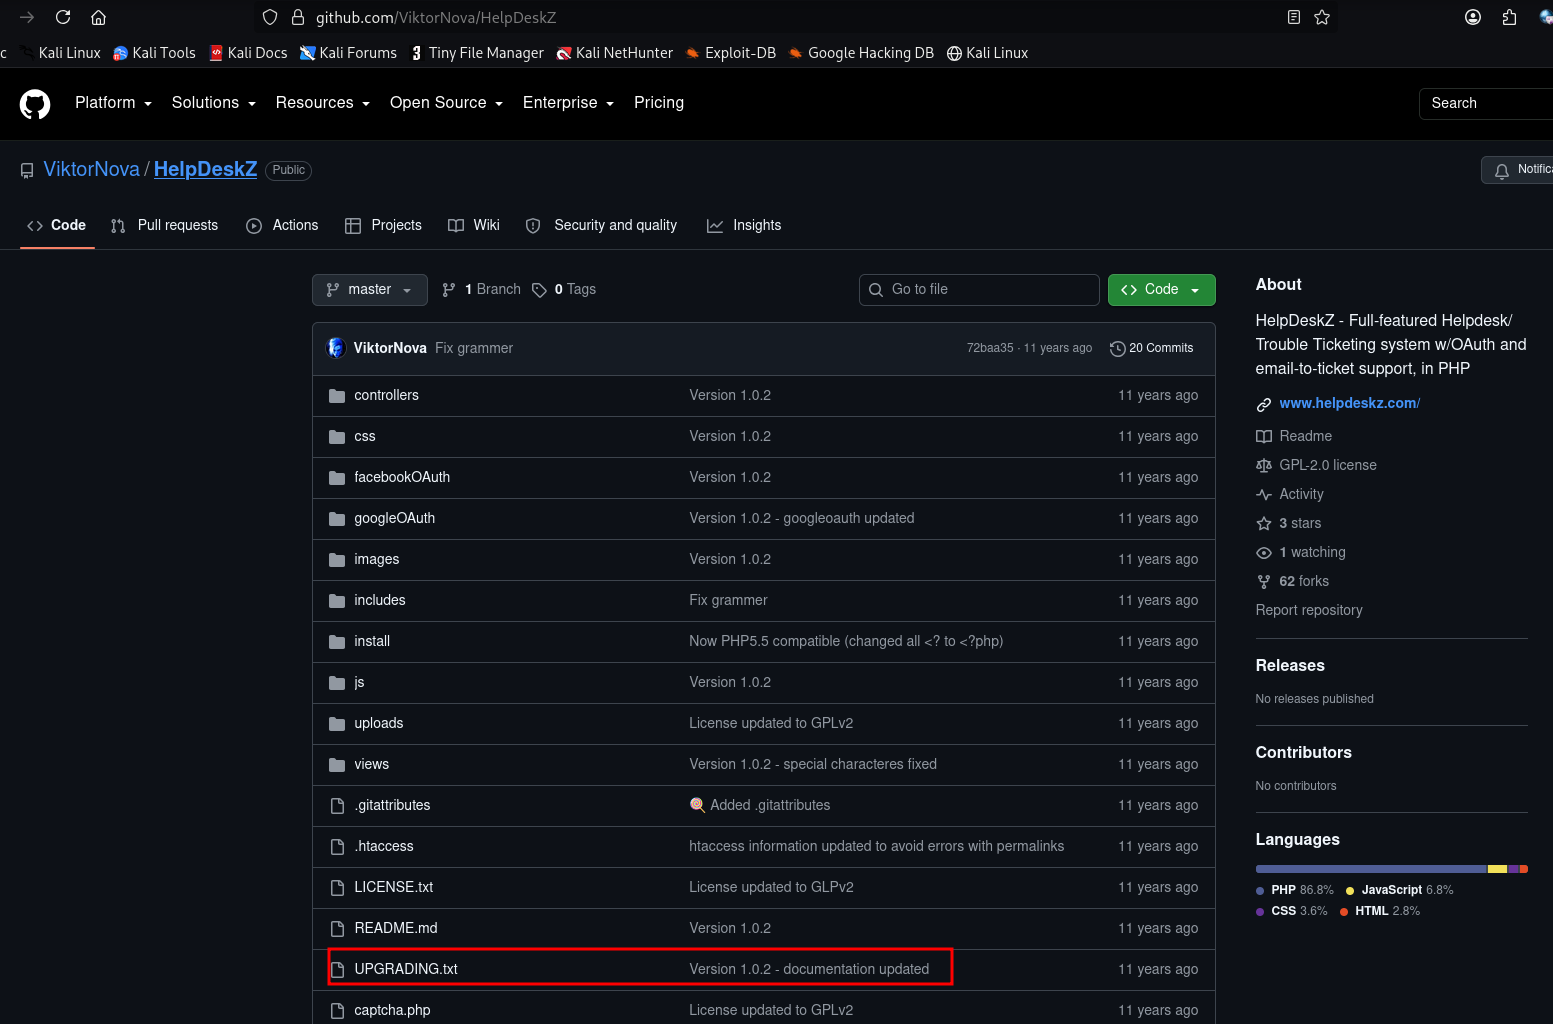This screenshot has height=1024, width=1553.
Task: Open the ViktorNova owner link
Action: point(92,170)
